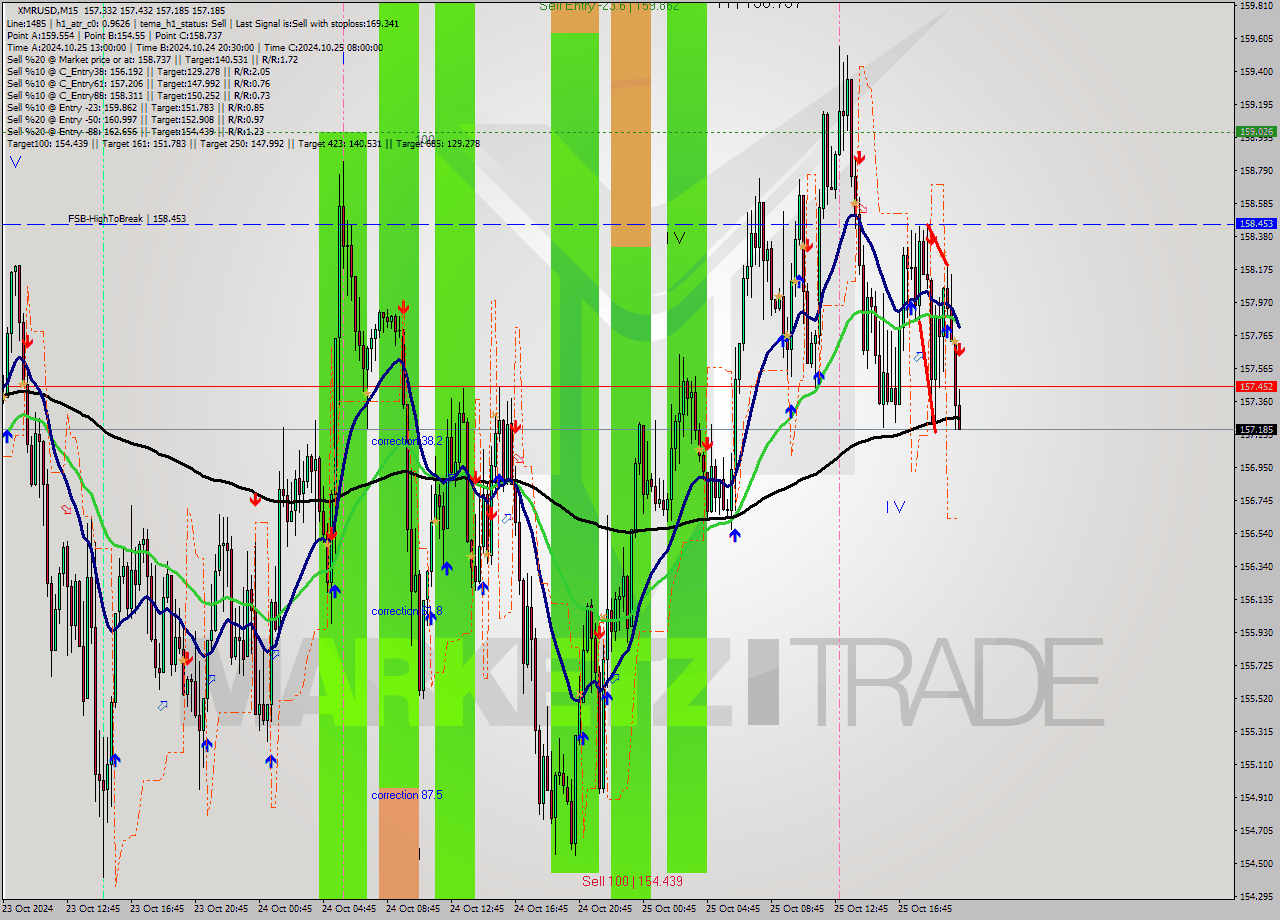Click the 24 Oct 12:45 time label
Image resolution: width=1280 pixels, height=920 pixels.
(x=477, y=909)
